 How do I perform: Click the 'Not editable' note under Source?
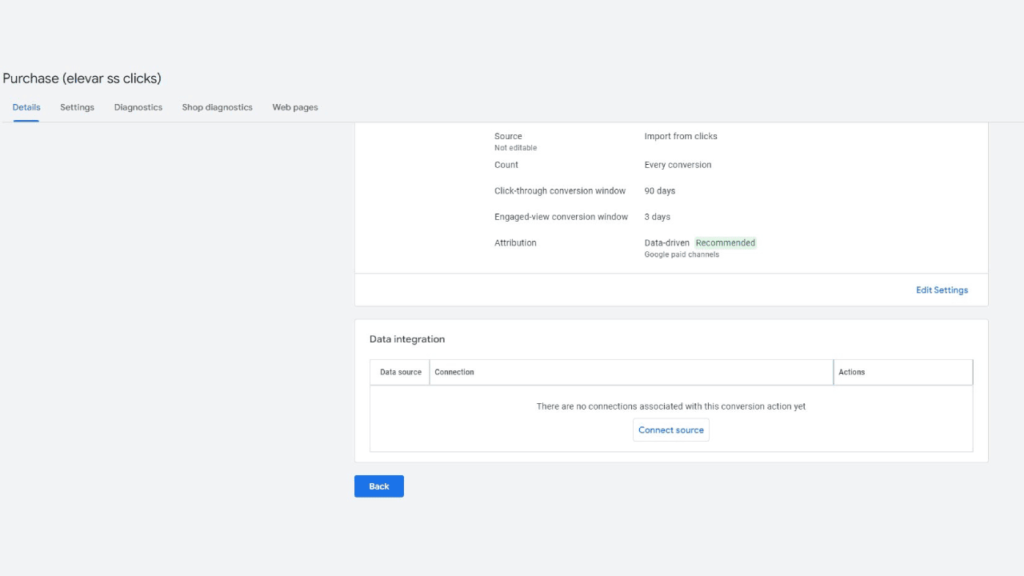coord(515,148)
